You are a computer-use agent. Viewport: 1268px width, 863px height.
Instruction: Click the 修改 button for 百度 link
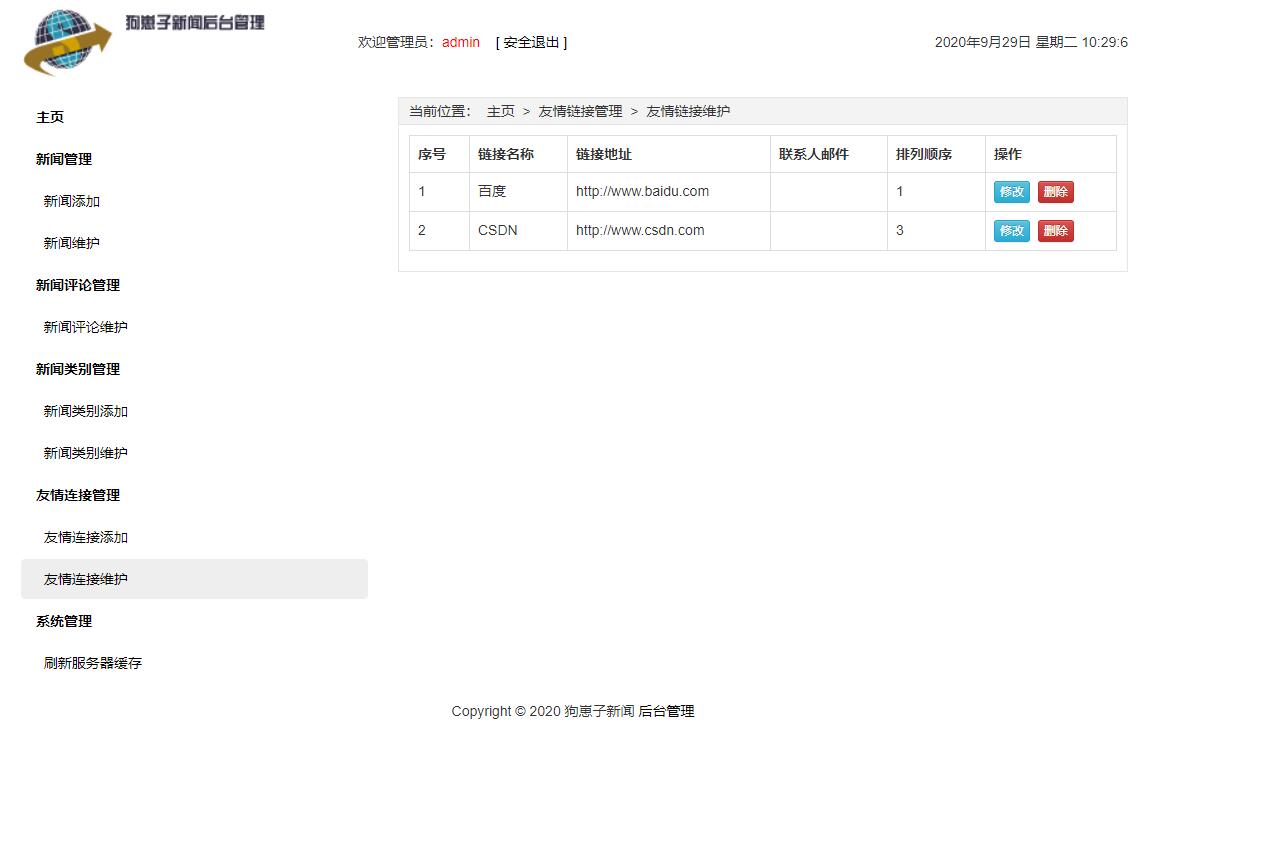(x=1011, y=191)
